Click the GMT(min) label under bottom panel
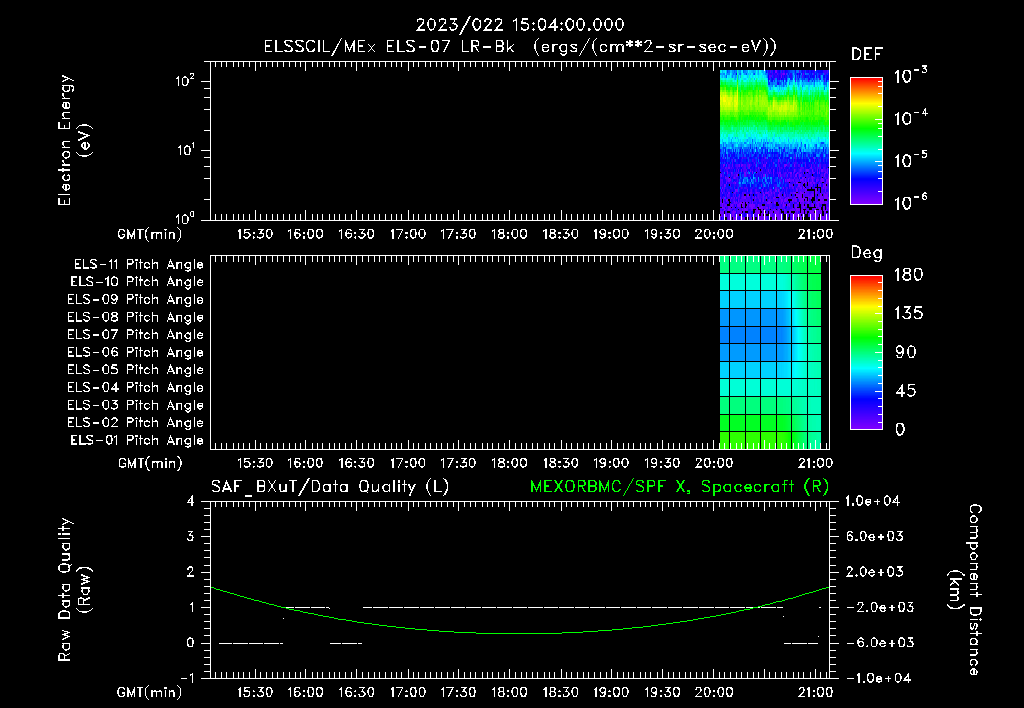Image resolution: width=1024 pixels, height=708 pixels. tap(150, 692)
